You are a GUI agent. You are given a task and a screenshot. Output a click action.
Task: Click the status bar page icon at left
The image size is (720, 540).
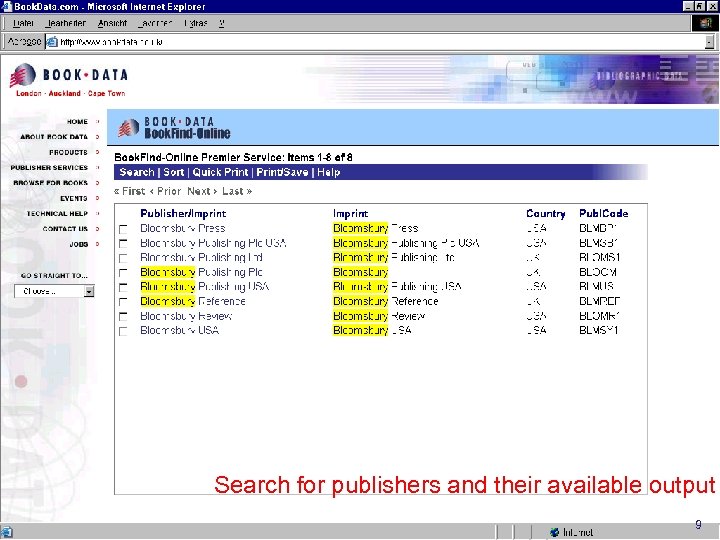point(7,532)
